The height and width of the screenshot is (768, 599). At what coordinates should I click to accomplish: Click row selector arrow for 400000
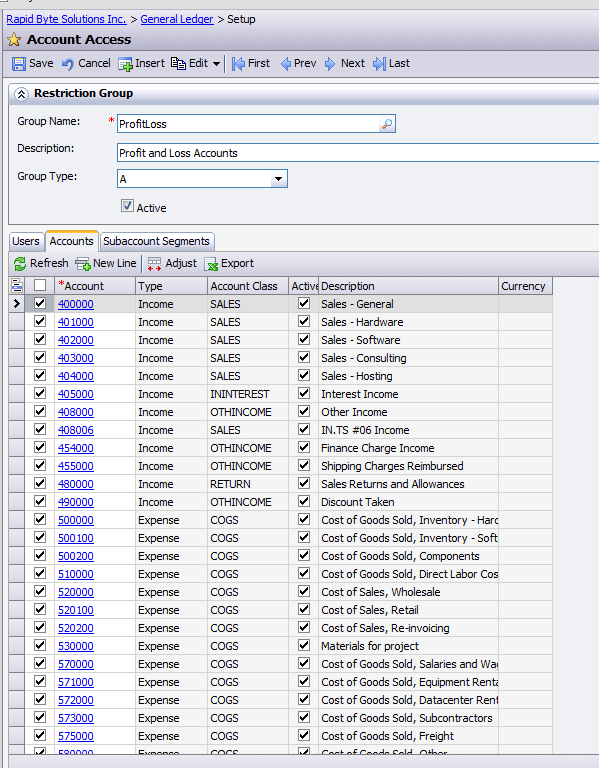(x=17, y=304)
